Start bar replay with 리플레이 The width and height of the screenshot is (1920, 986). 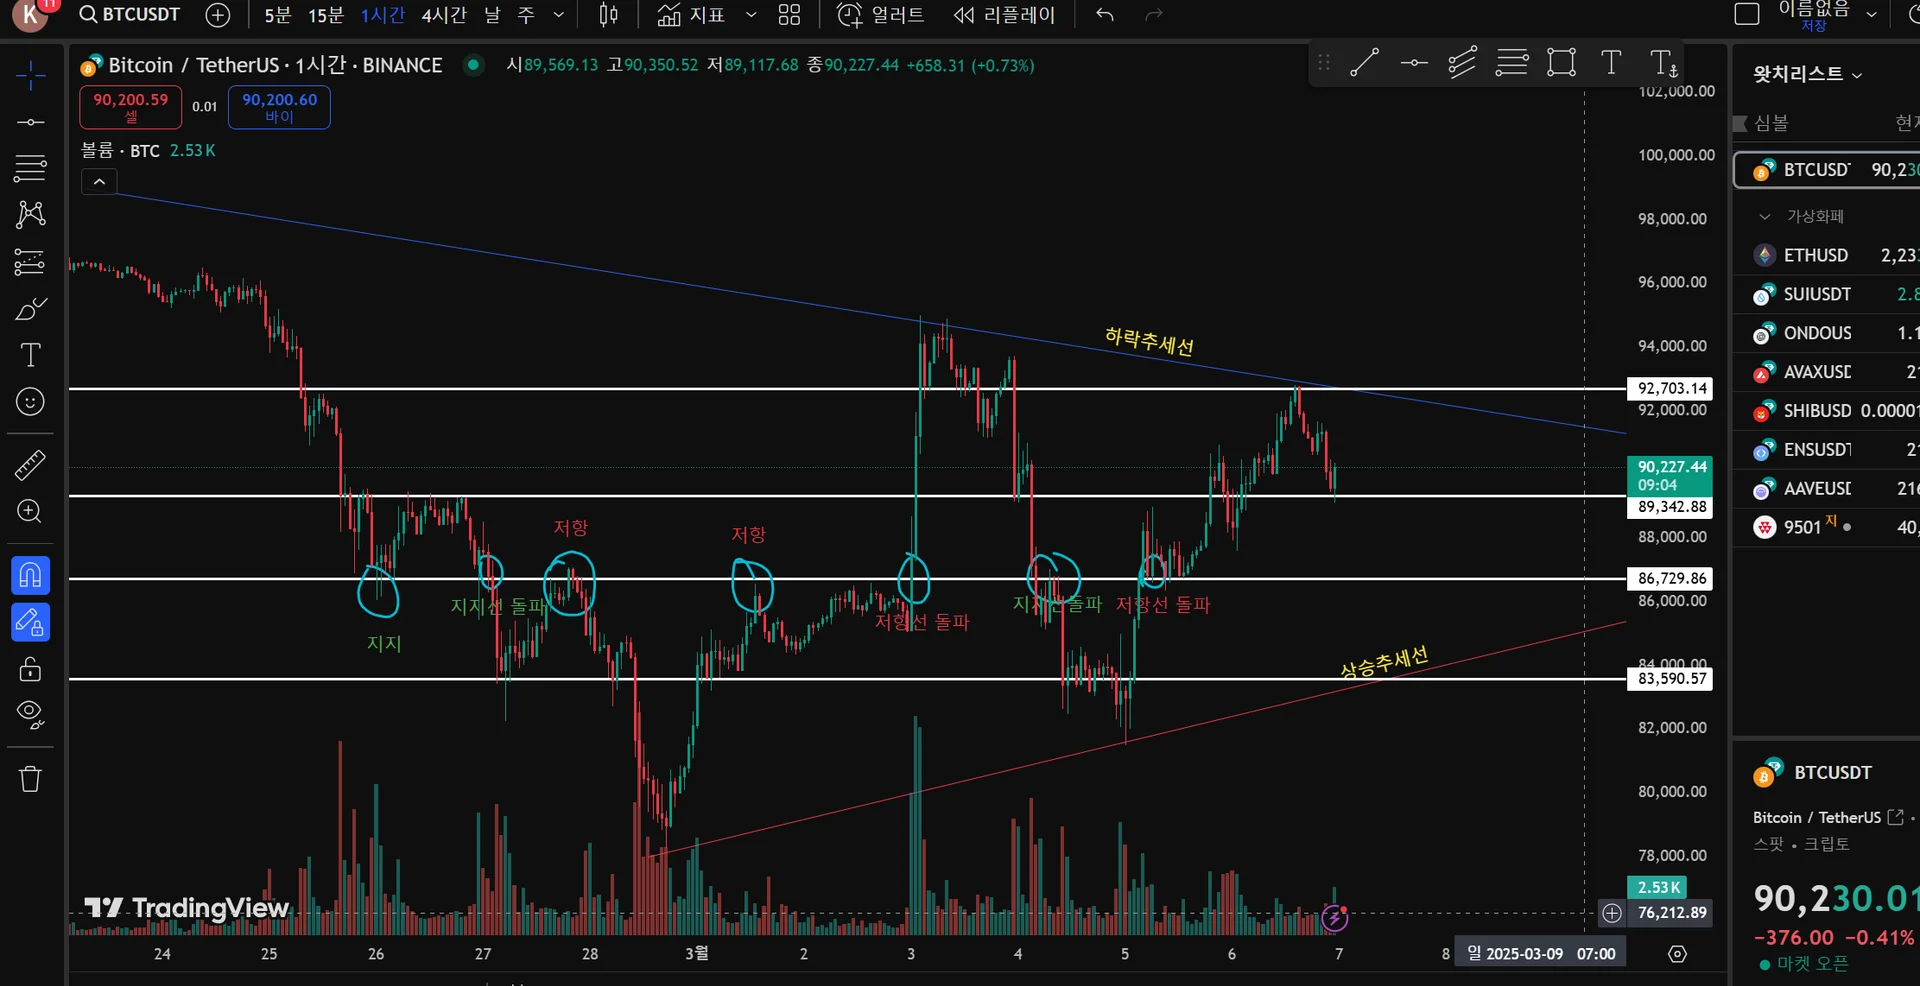(1005, 15)
